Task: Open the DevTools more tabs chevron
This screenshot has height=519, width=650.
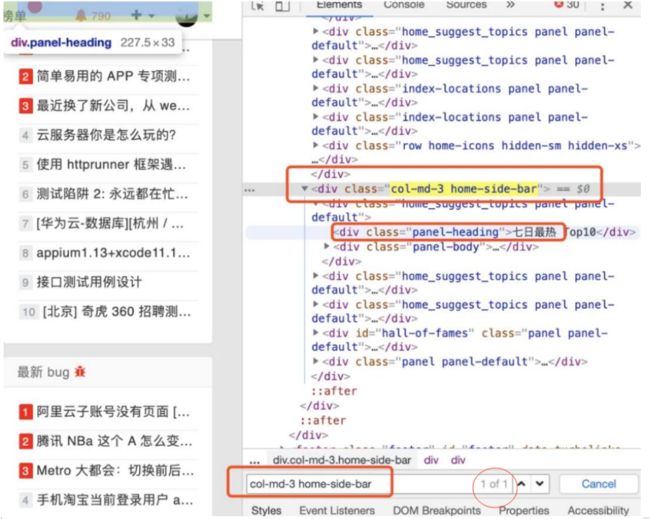Action: pos(510,5)
